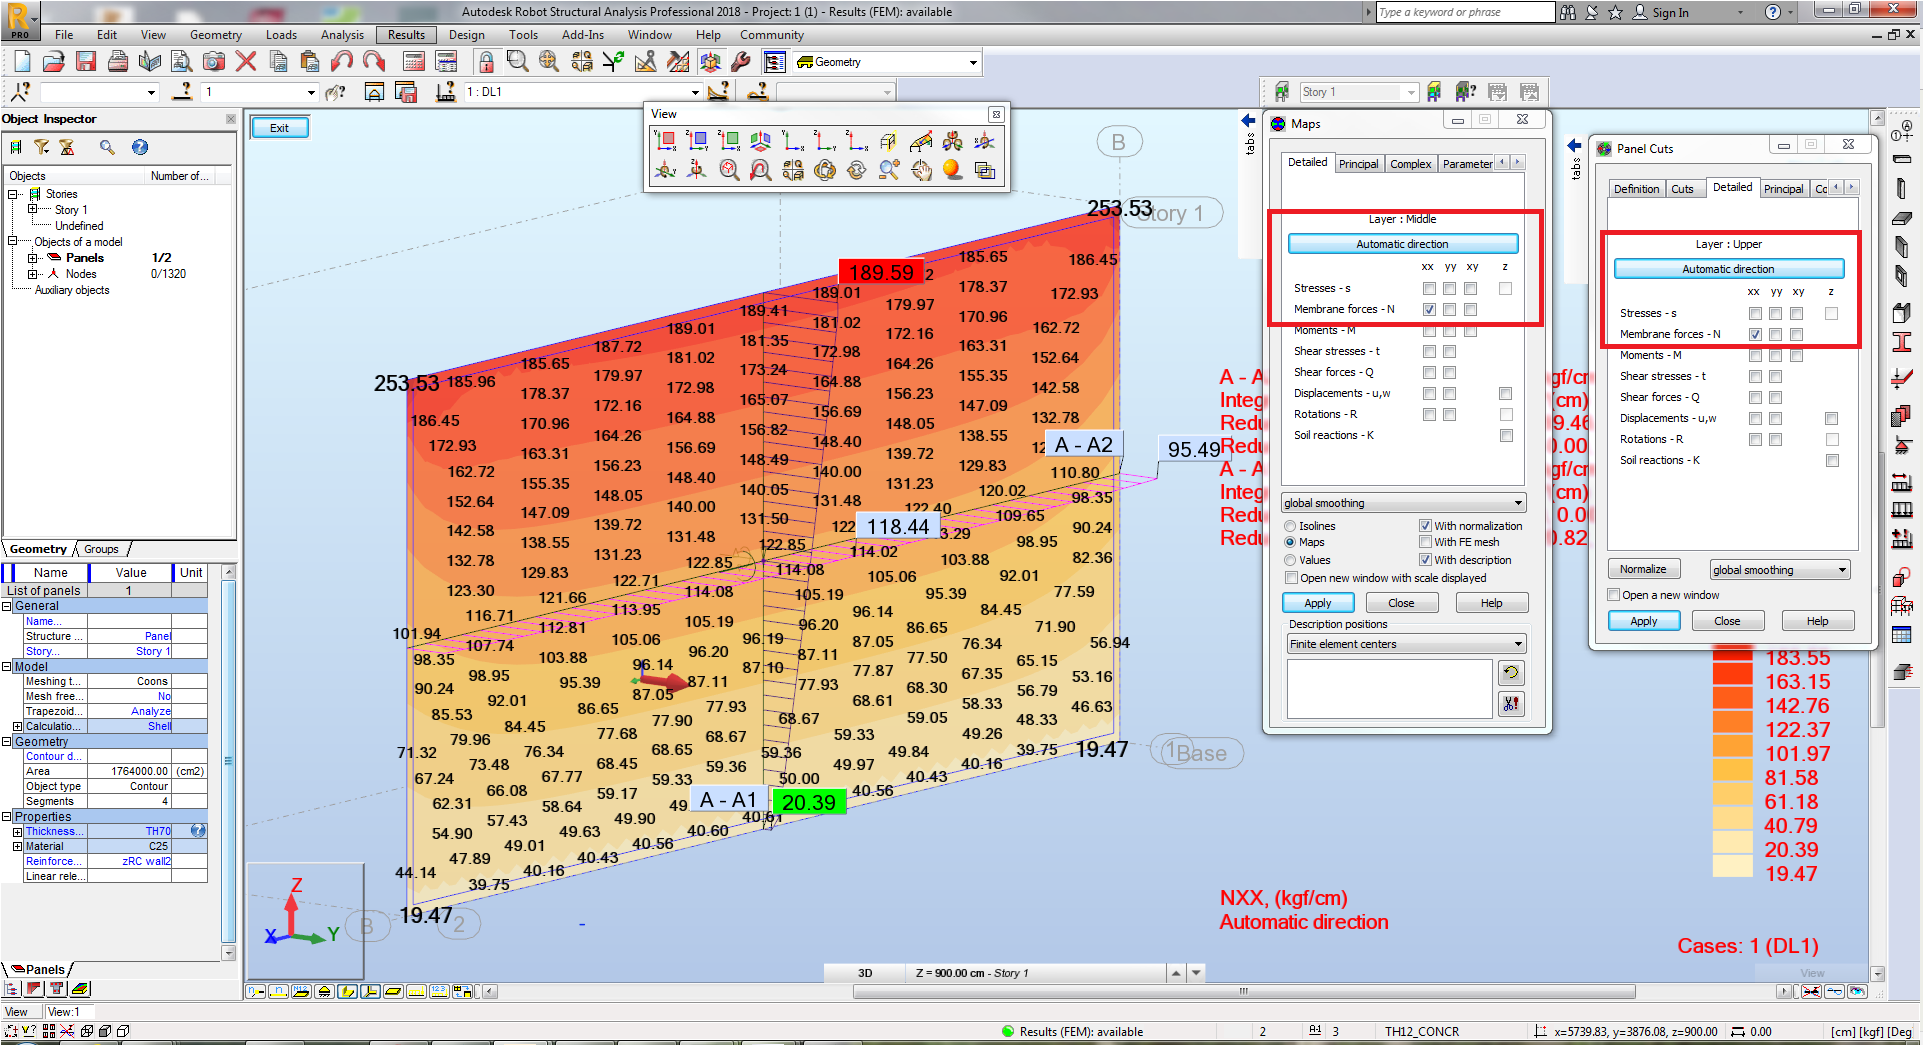Click the blue help icon in Object Inspector
1924x1046 pixels.
click(140, 147)
